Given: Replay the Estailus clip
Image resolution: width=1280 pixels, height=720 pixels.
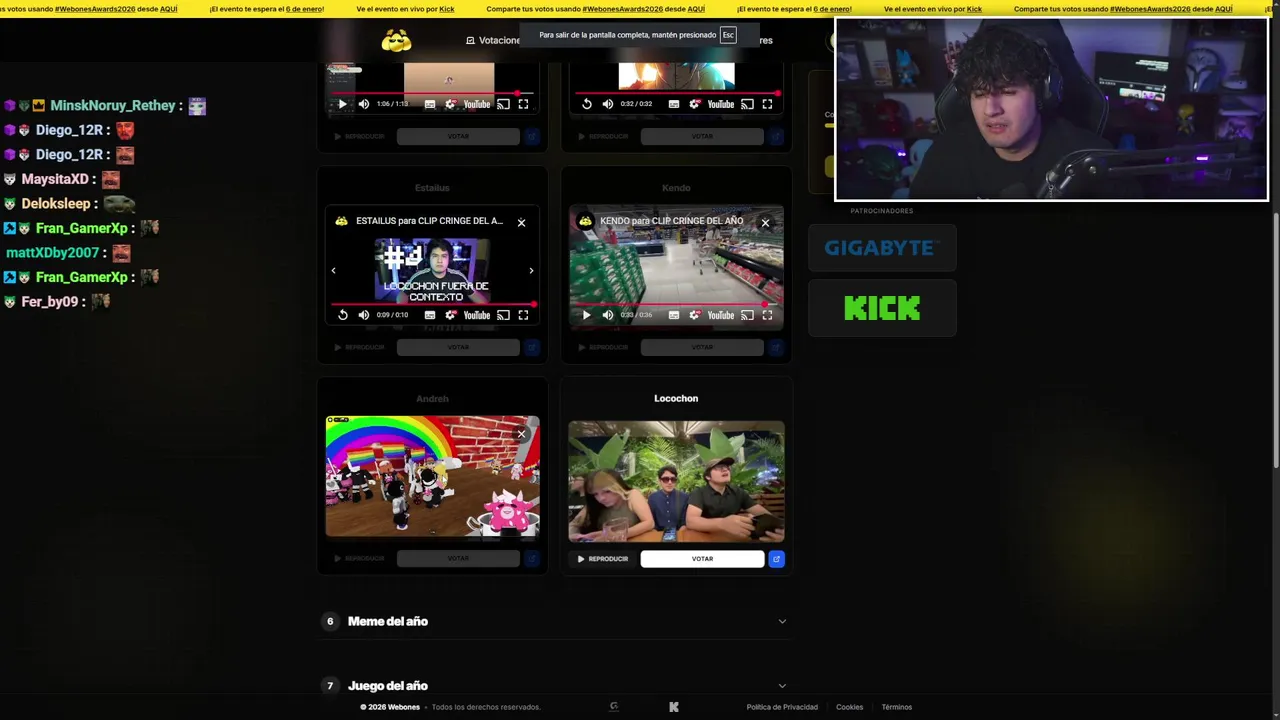Looking at the screenshot, I should tap(342, 315).
